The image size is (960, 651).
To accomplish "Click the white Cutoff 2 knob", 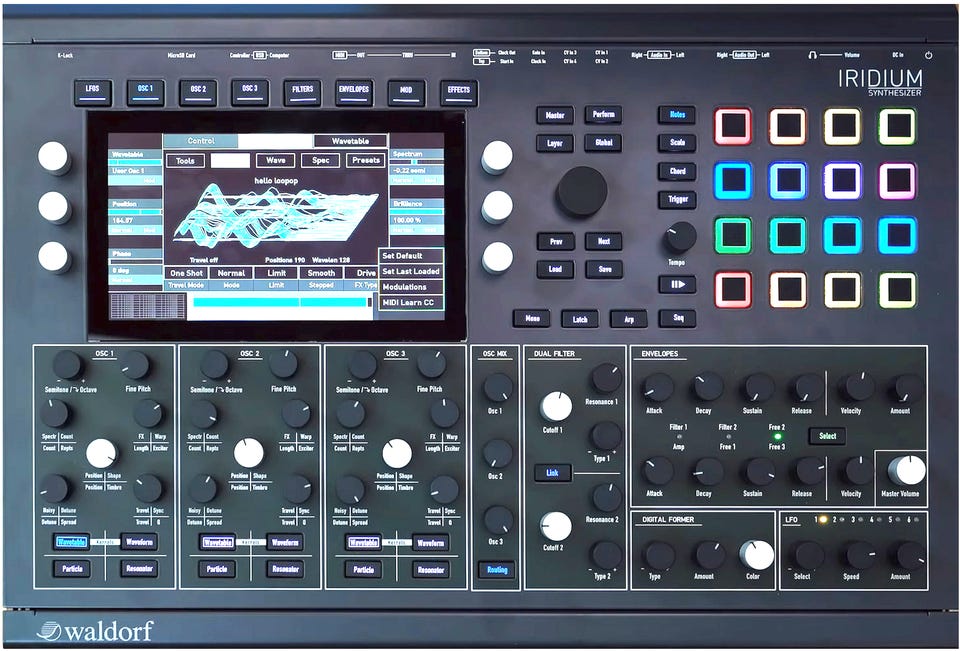I will point(556,527).
